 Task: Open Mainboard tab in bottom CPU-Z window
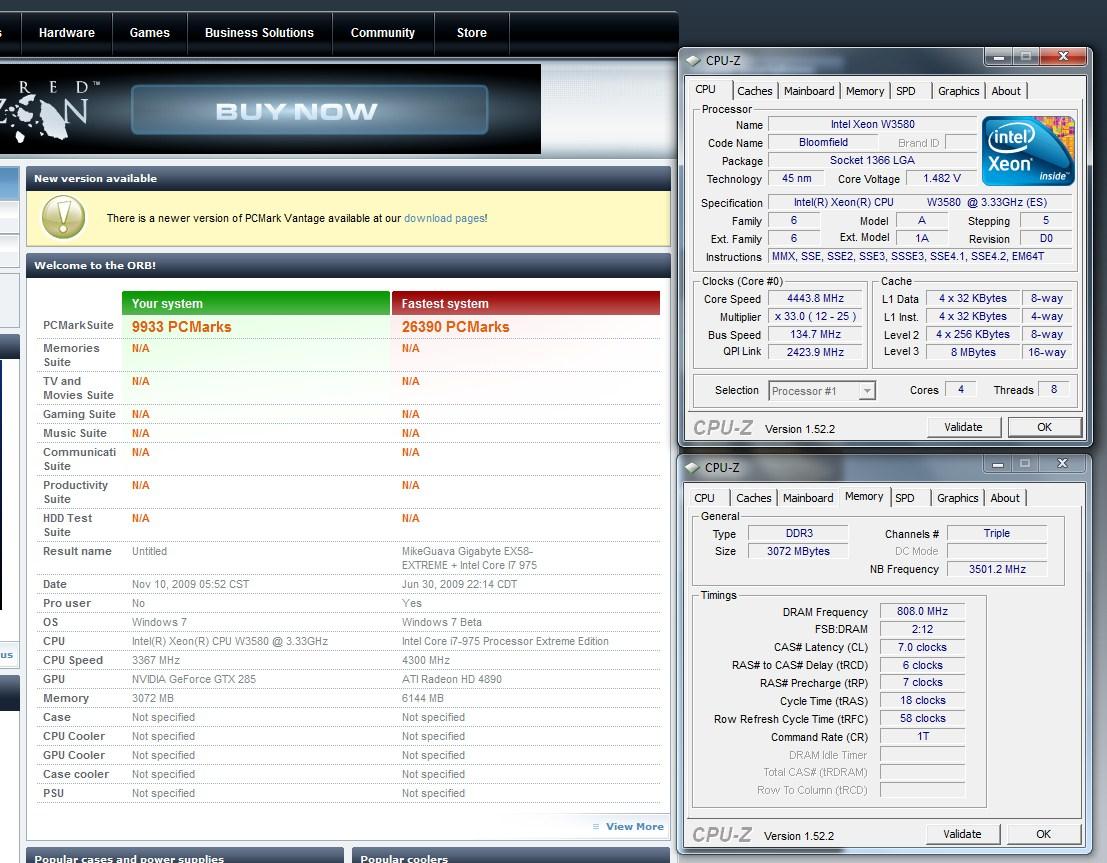click(808, 498)
